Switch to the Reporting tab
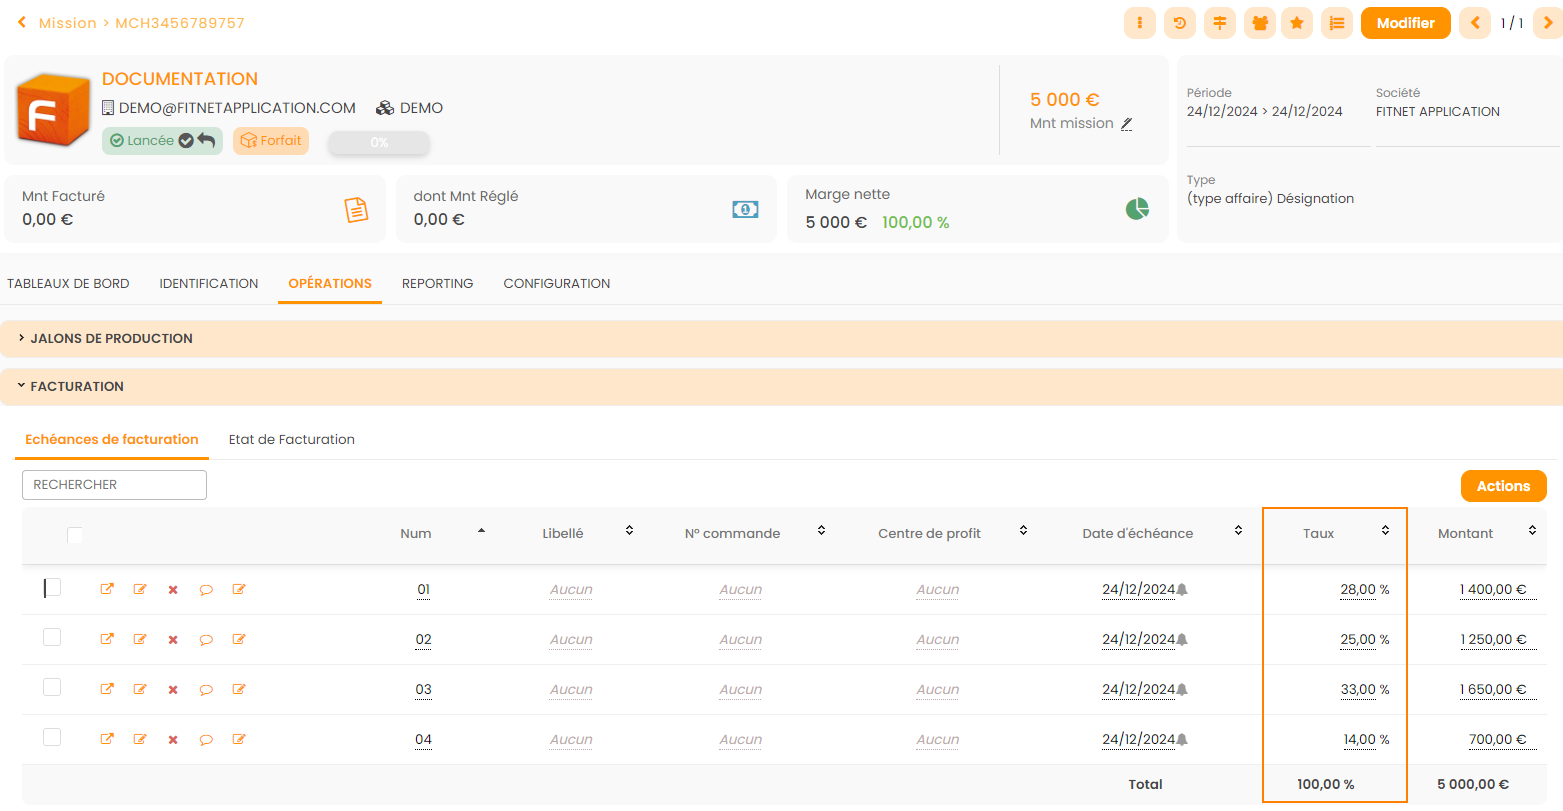Viewport: 1563px width, 811px height. click(x=437, y=284)
